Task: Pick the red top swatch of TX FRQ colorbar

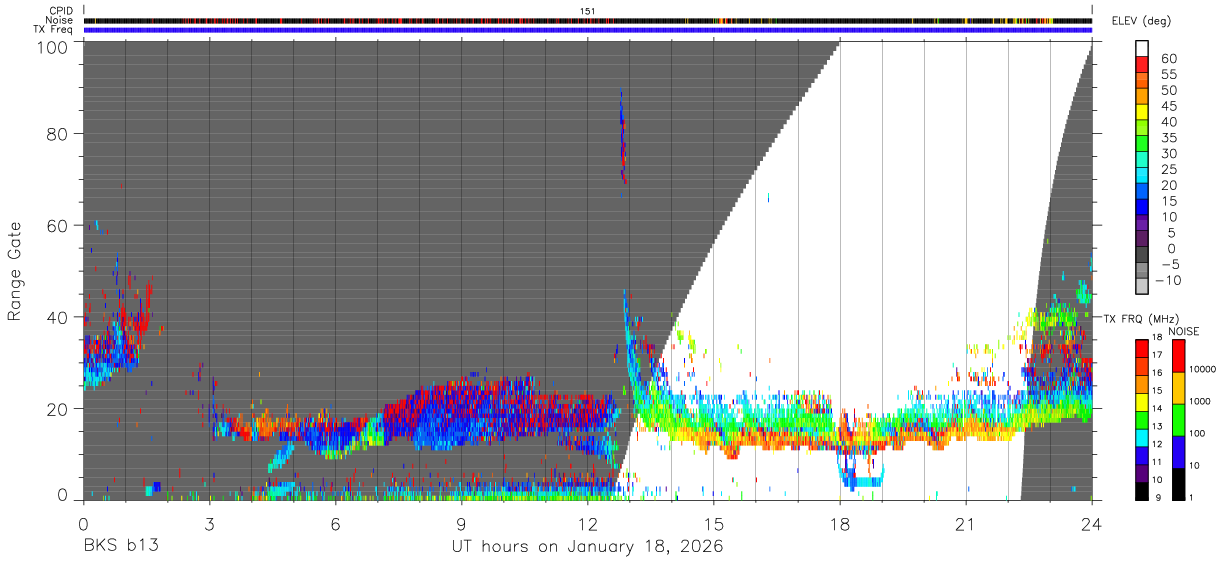Action: (x=1142, y=346)
